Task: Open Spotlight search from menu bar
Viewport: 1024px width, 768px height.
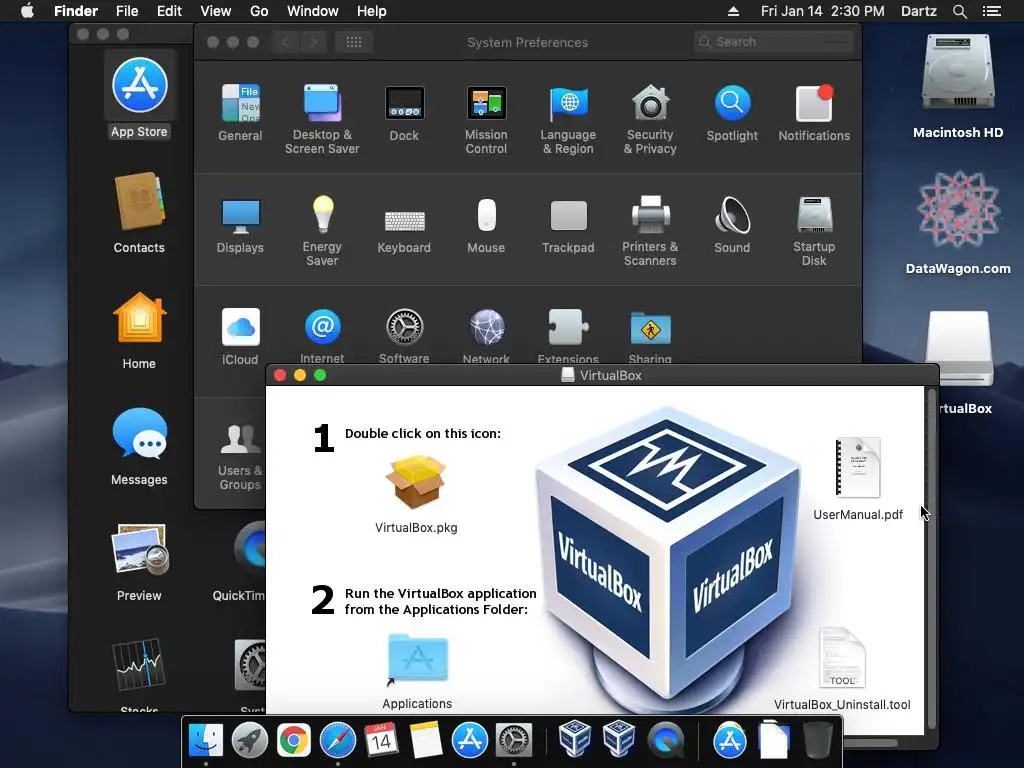Action: click(x=960, y=11)
